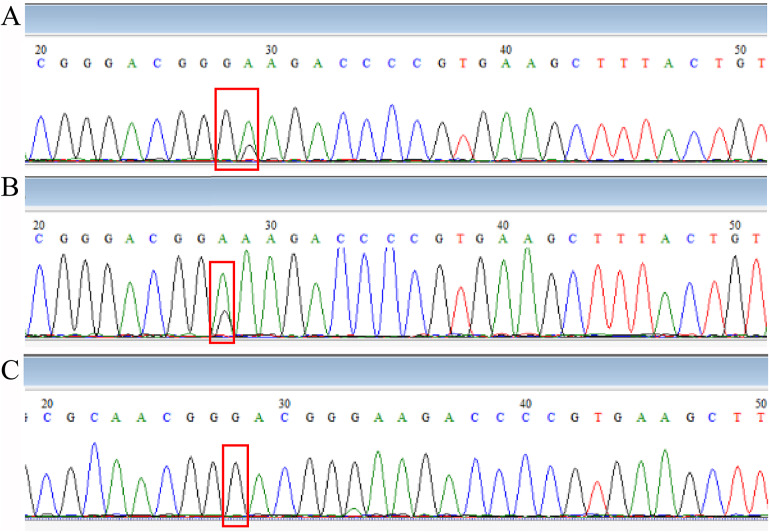Screen dimensions: 769x532
Task: Click position number 40 in panel A
Action: [x=506, y=50]
